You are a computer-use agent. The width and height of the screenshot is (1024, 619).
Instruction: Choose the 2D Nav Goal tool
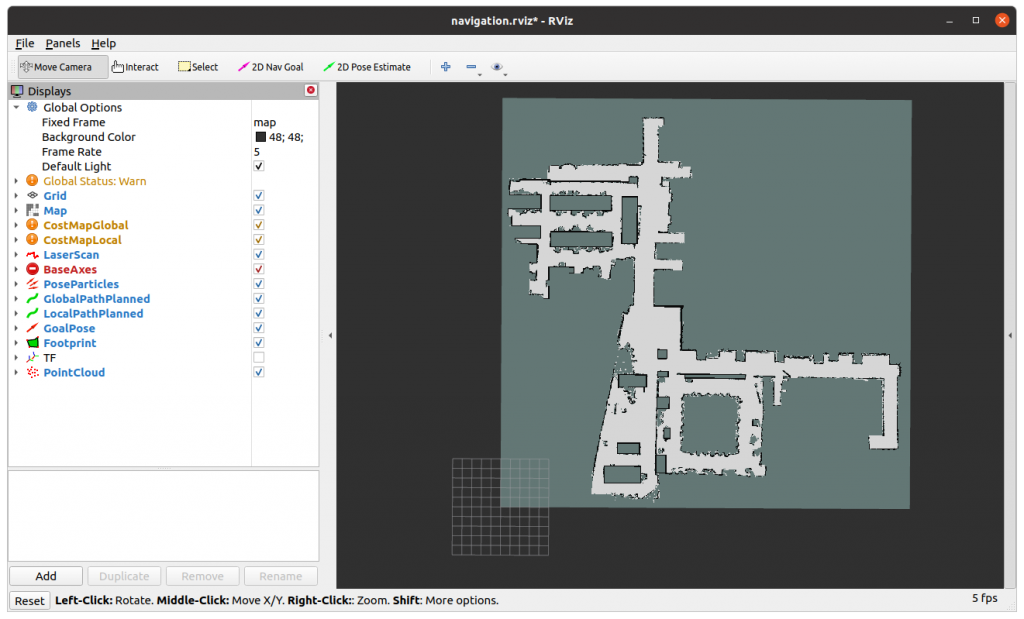(x=271, y=67)
